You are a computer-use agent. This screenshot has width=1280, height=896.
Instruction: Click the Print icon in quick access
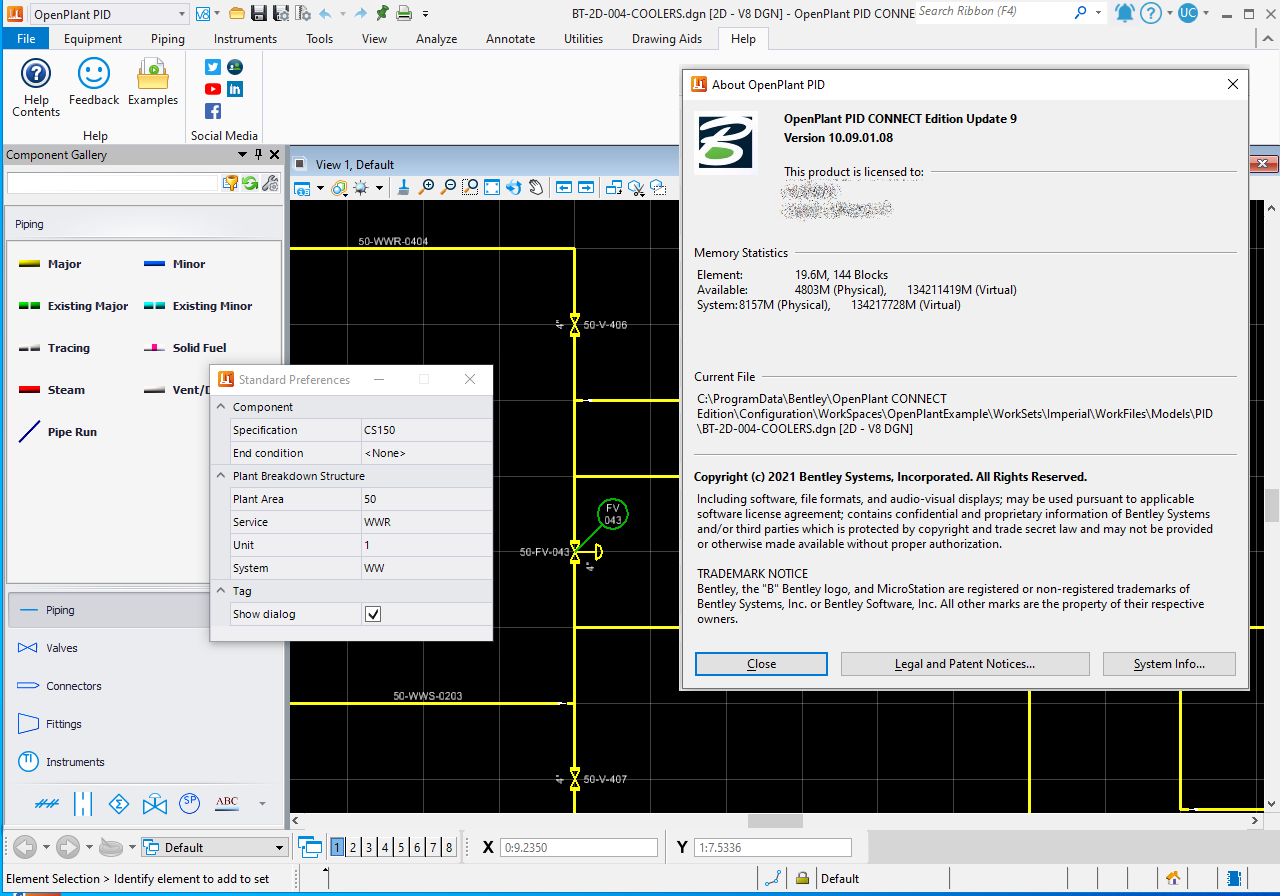point(403,13)
